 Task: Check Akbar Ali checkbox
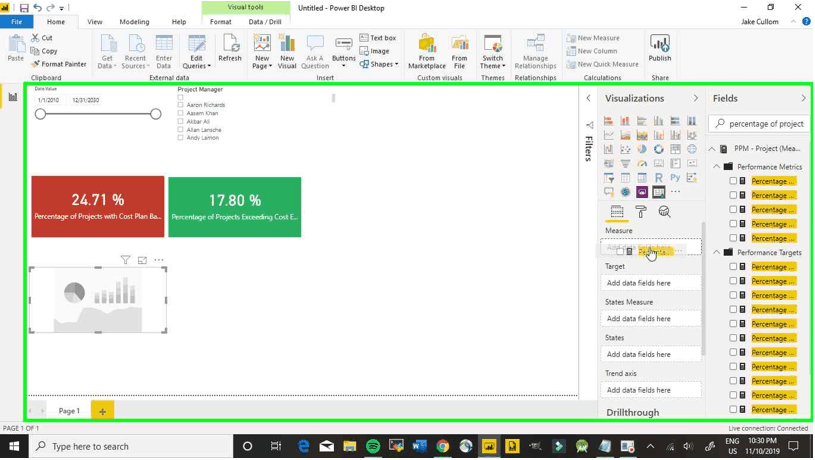coord(180,122)
